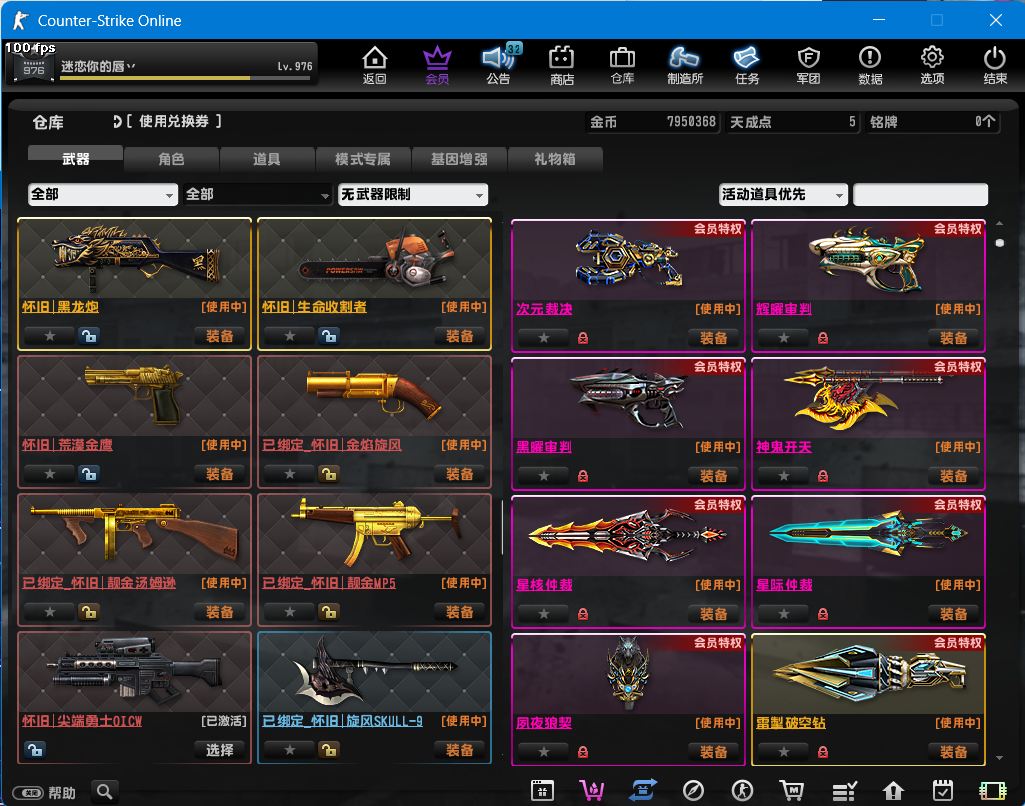The width and height of the screenshot is (1025, 806).
Task: Open the 仓库 inventory briefcase icon
Action: click(622, 65)
